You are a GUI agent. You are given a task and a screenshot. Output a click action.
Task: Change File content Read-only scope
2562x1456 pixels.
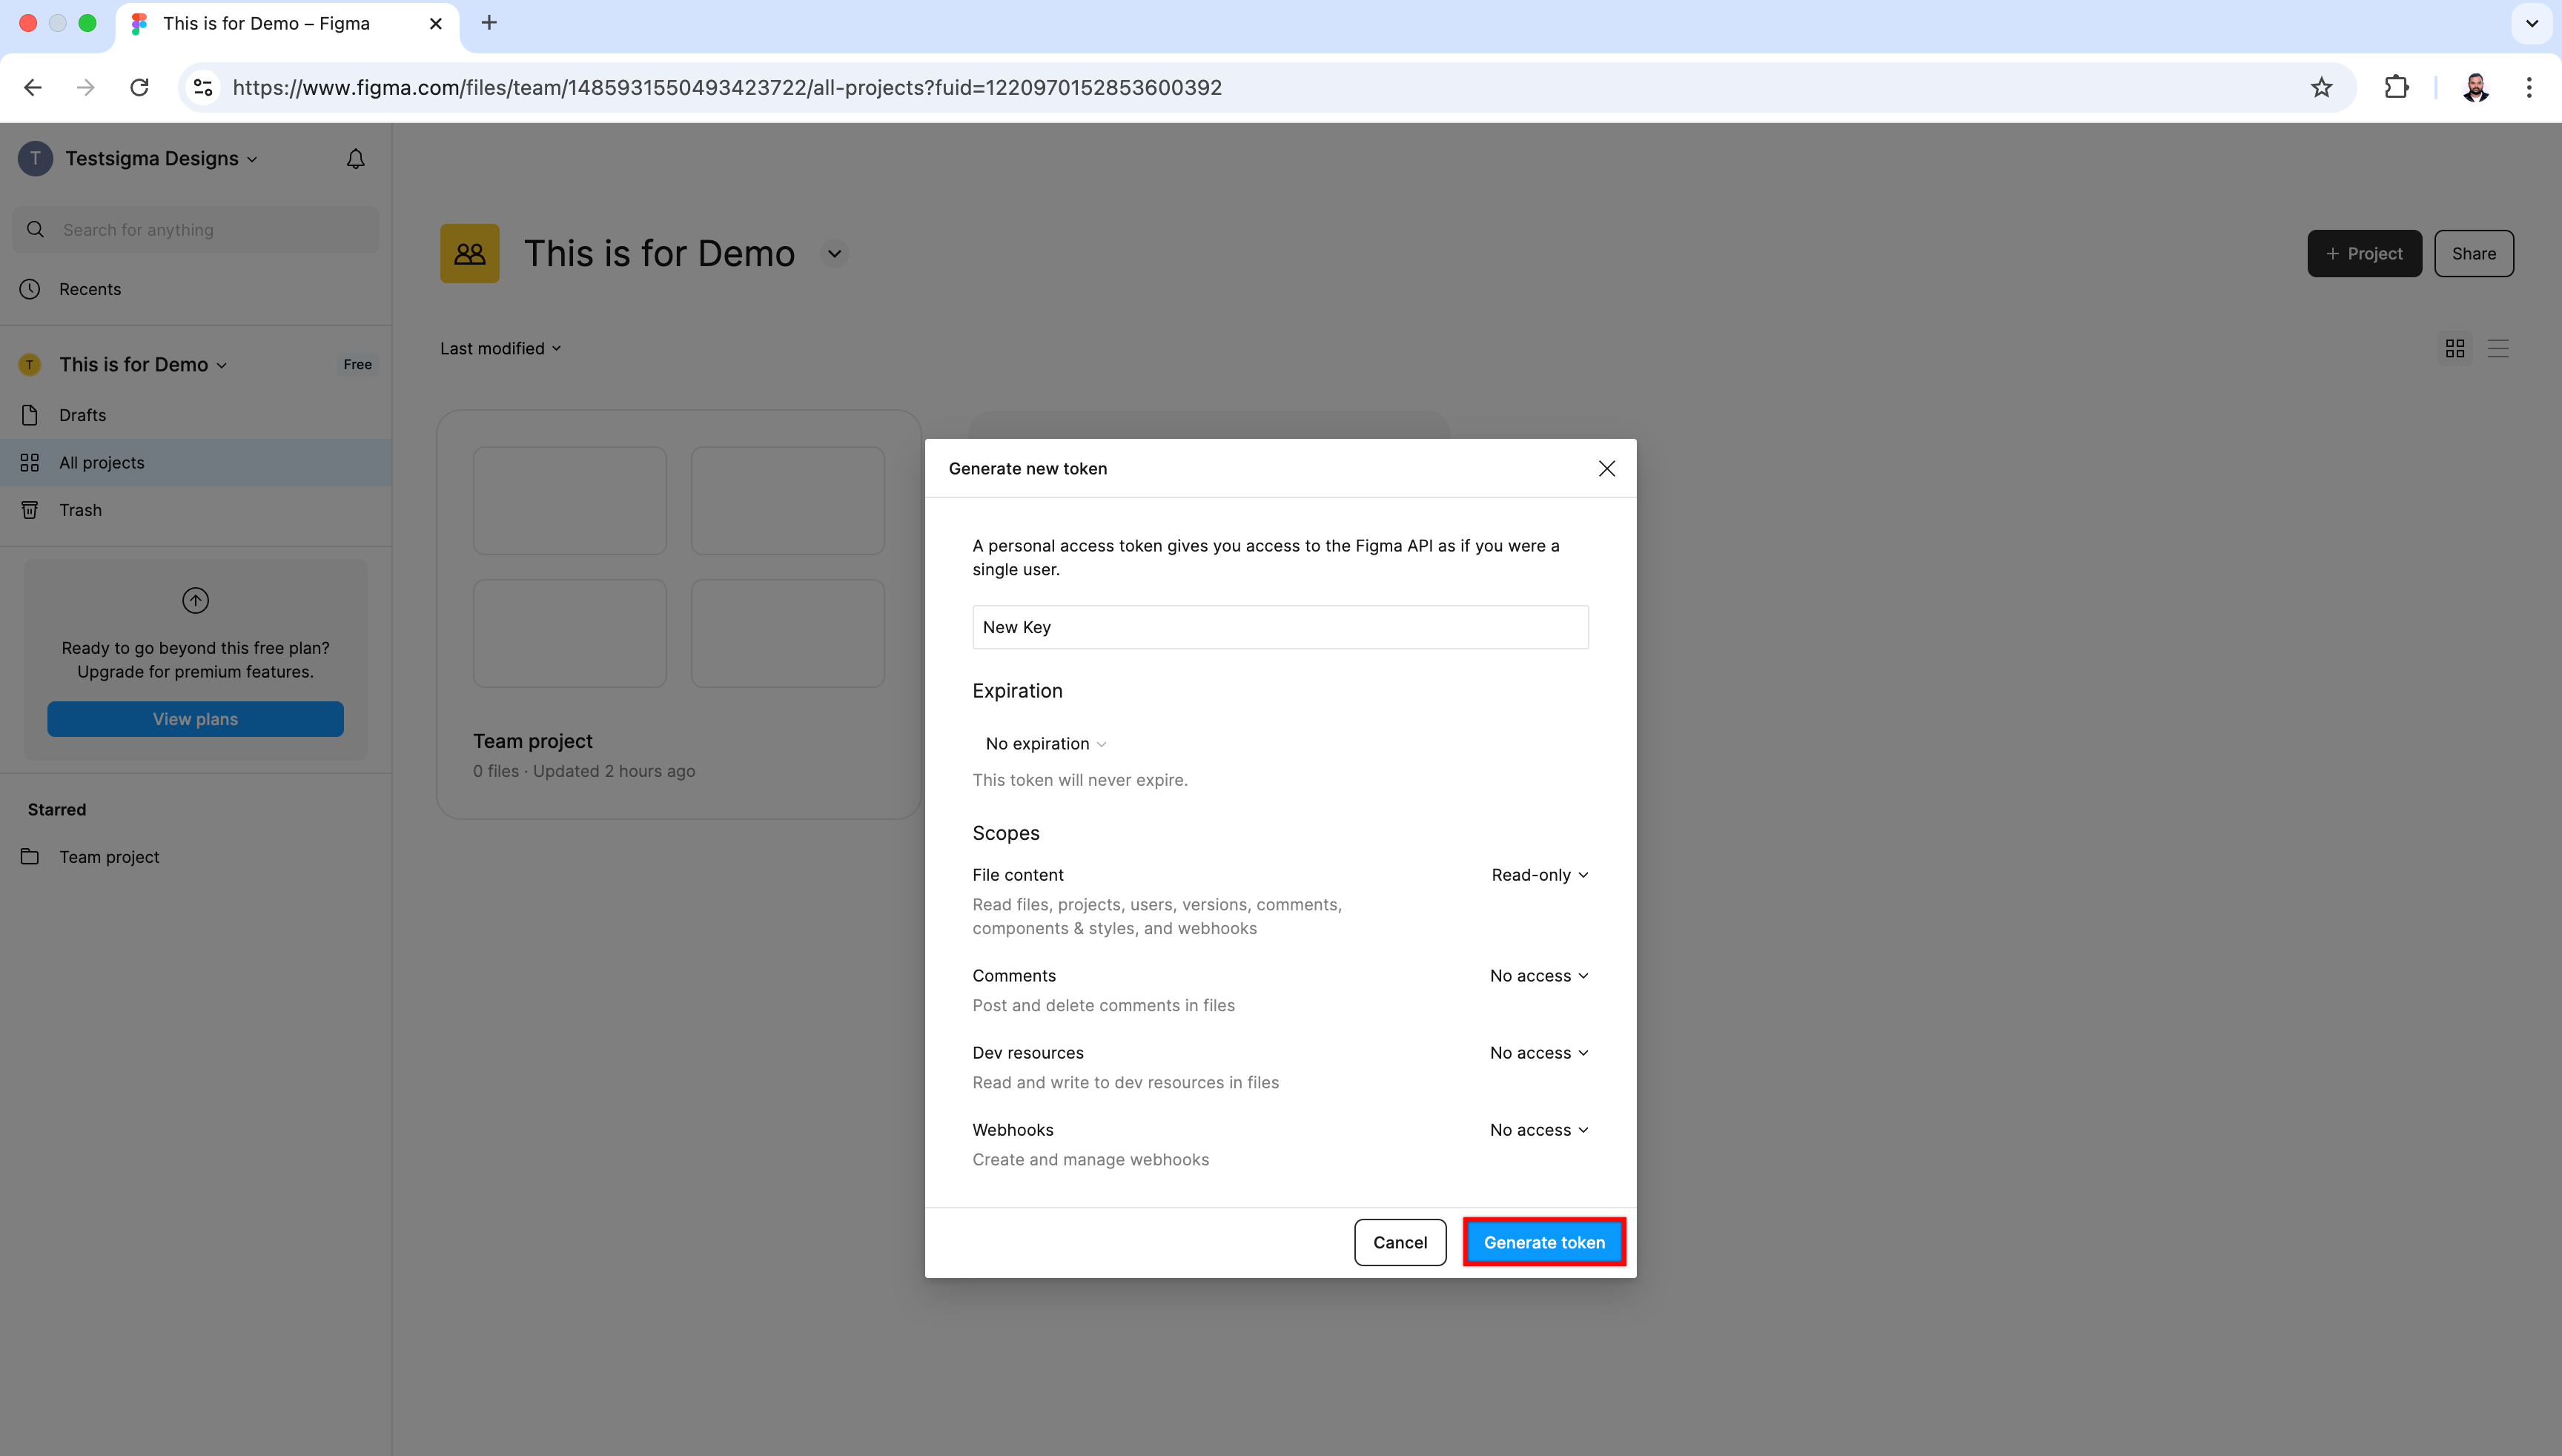(x=1539, y=875)
